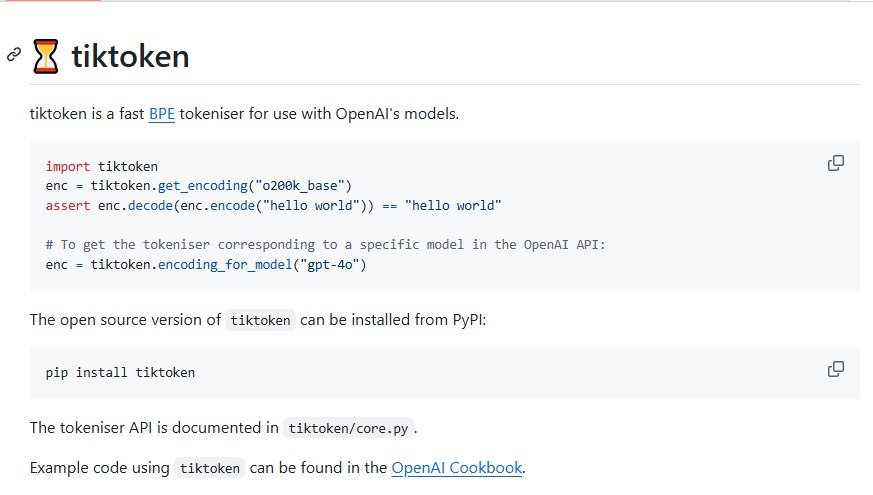873x495 pixels.
Task: Open the BPE link
Action: tap(162, 114)
